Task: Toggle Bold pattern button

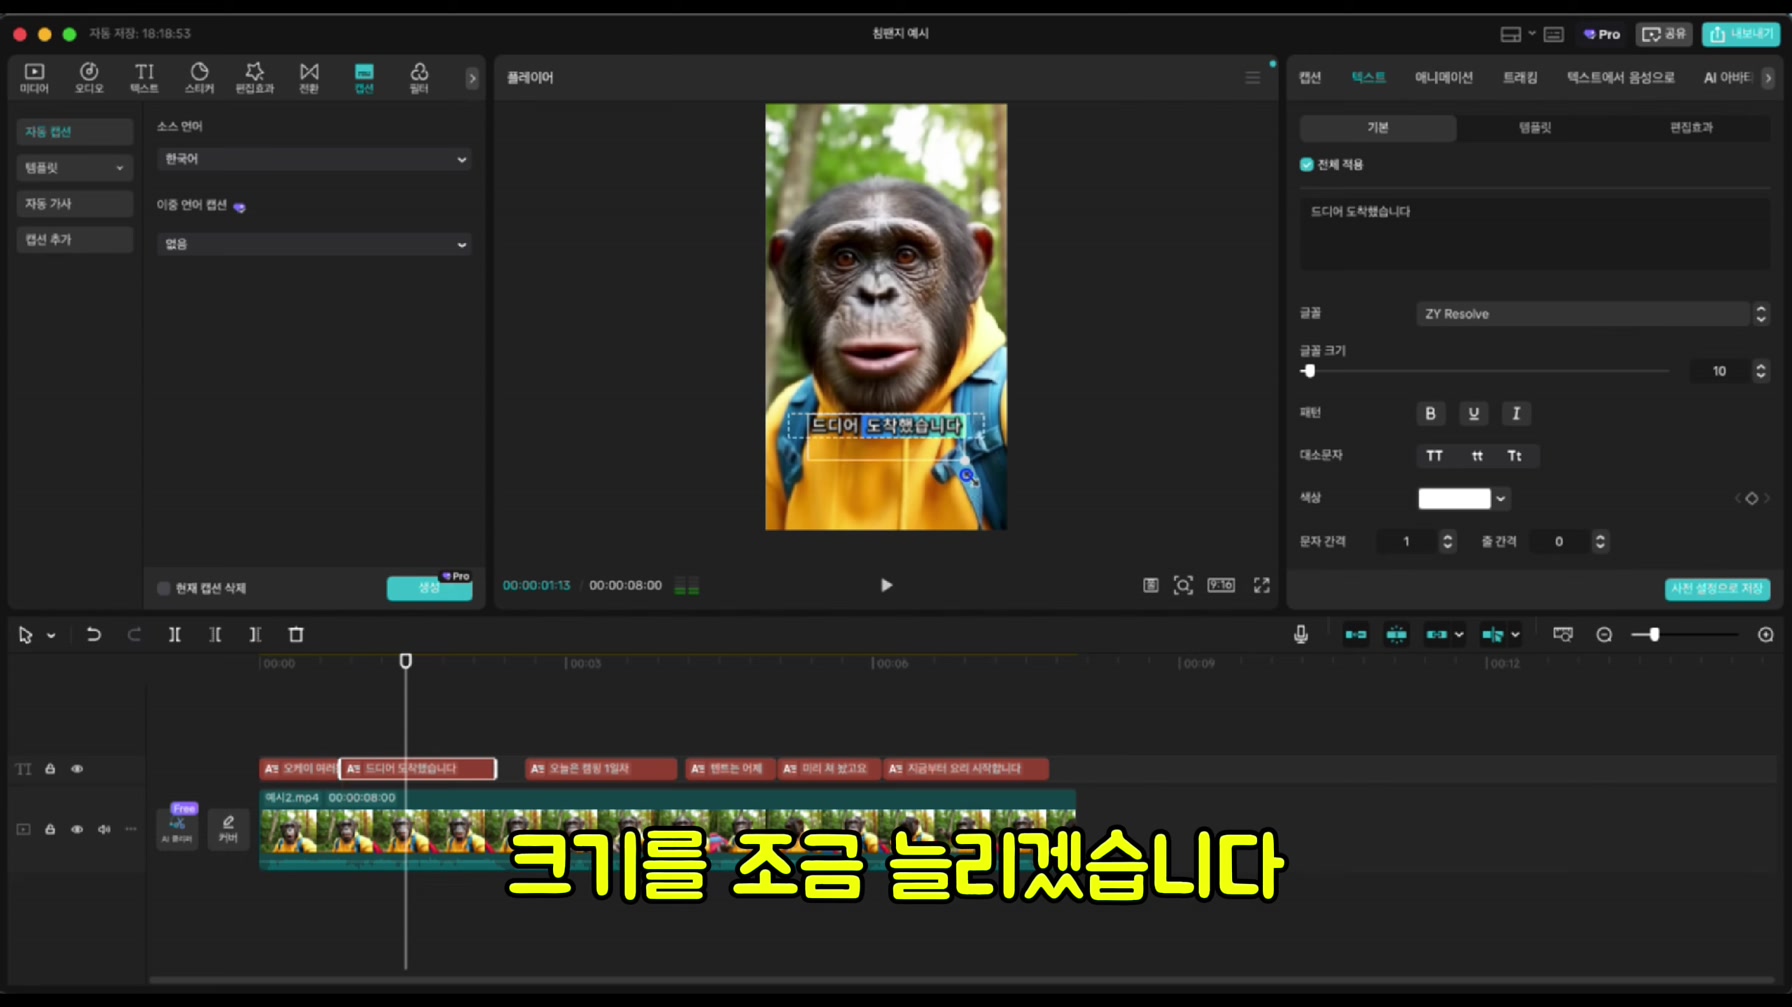Action: [x=1430, y=413]
